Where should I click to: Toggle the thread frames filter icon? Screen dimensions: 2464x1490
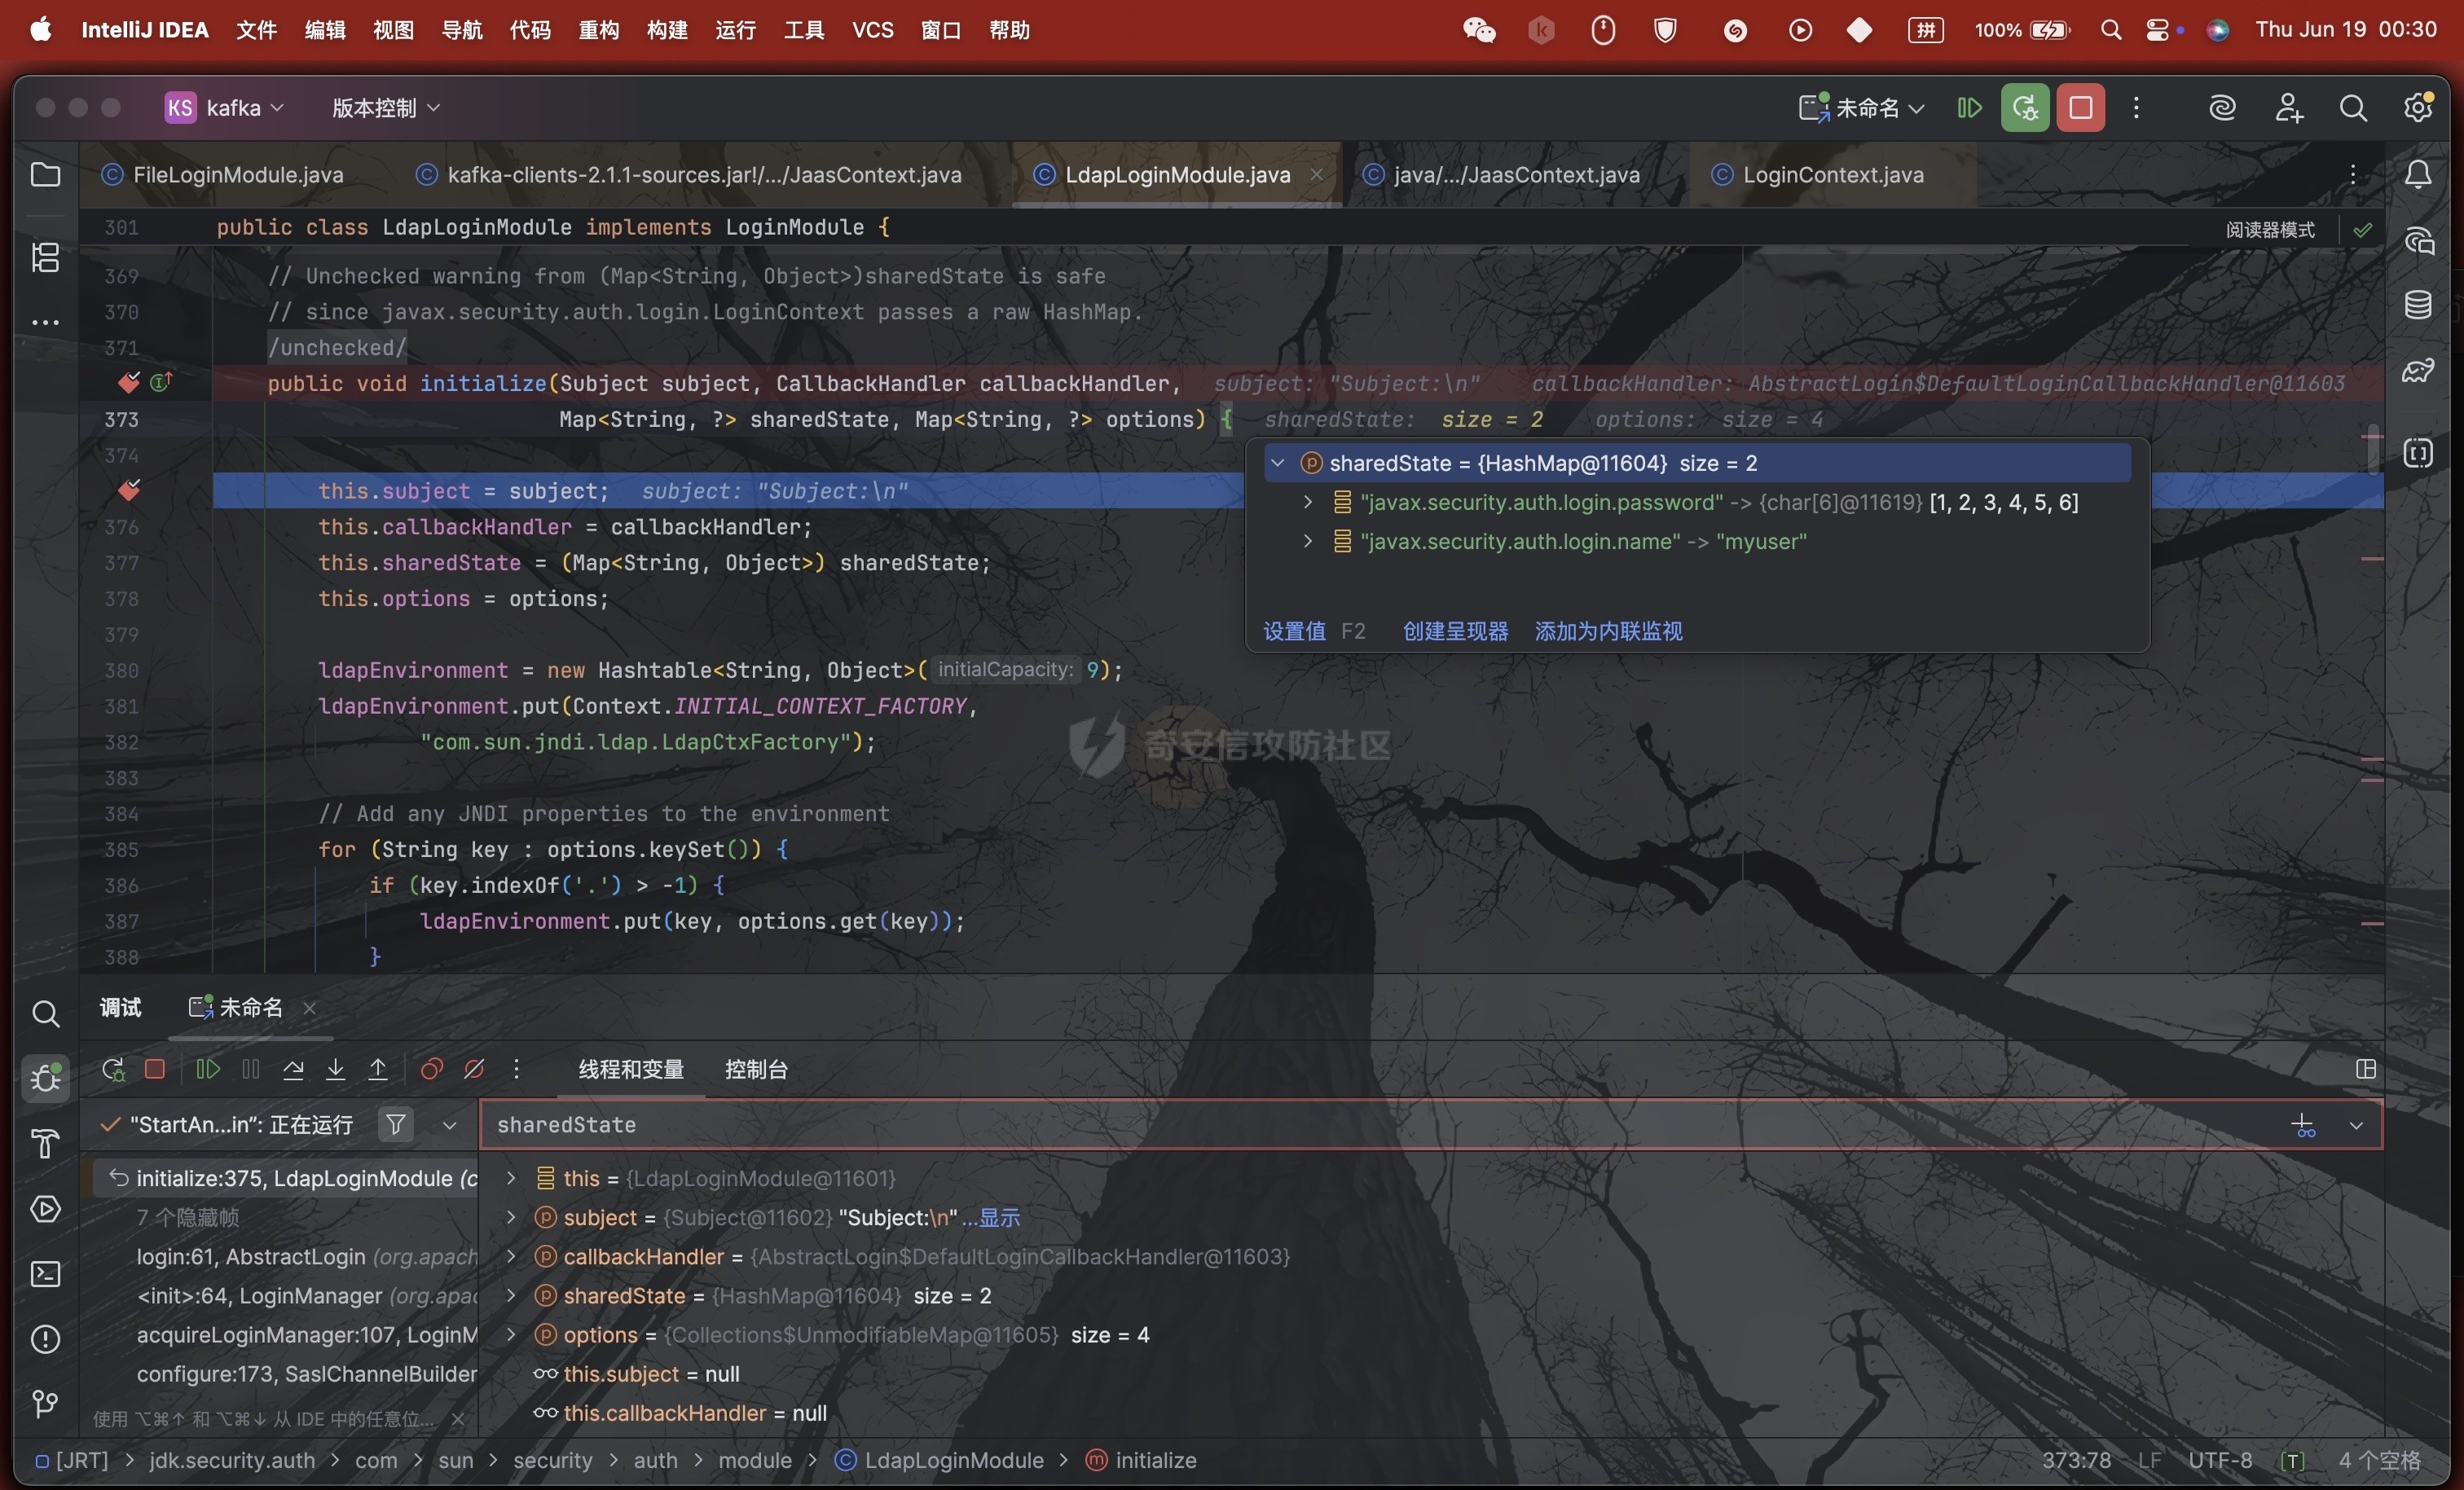click(x=396, y=1125)
